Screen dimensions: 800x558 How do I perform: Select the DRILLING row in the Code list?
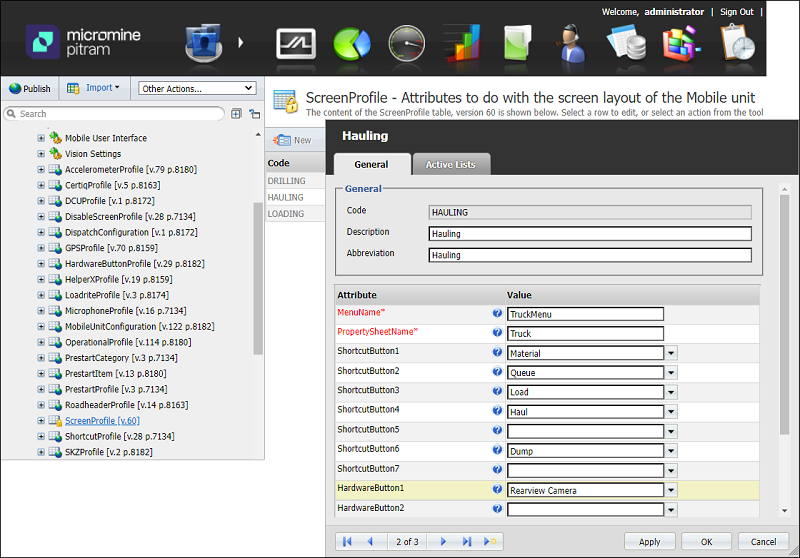coord(287,181)
